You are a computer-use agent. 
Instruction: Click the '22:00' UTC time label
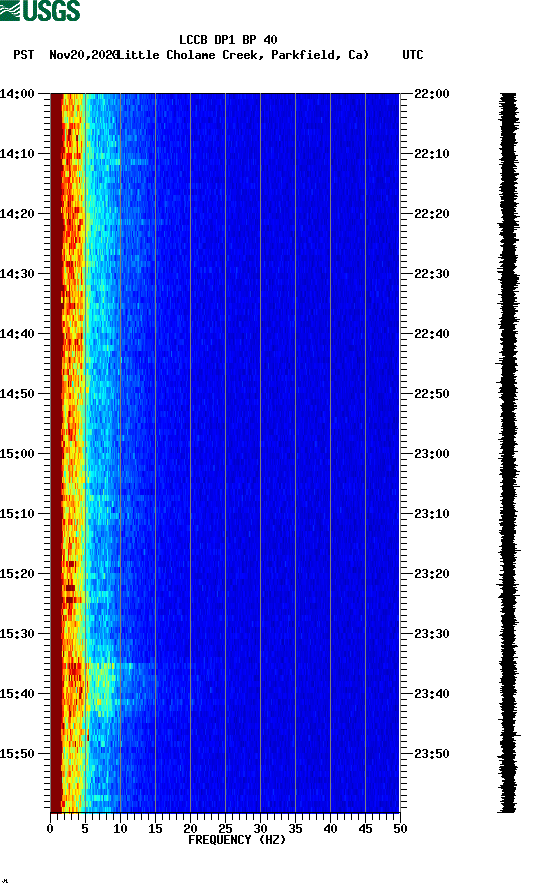[x=432, y=93]
